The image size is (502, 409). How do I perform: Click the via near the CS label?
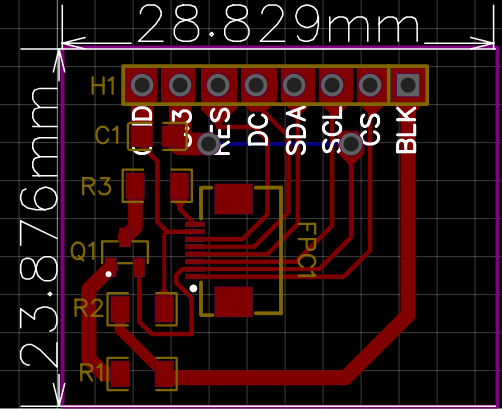[351, 144]
